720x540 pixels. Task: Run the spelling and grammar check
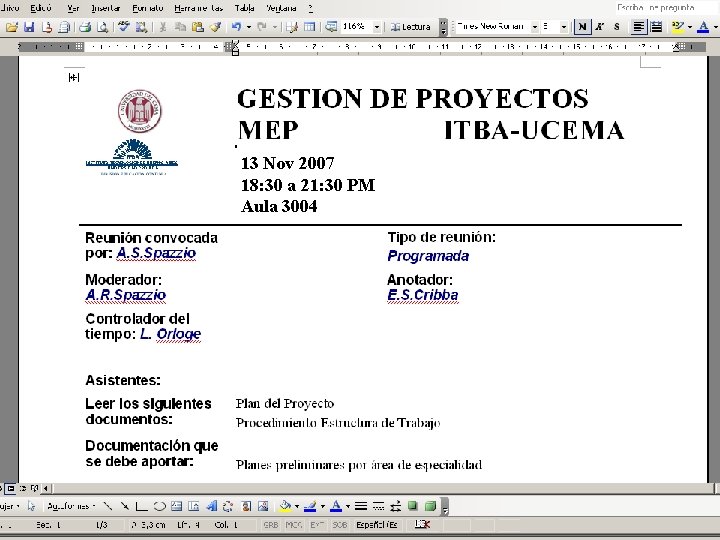(123, 27)
